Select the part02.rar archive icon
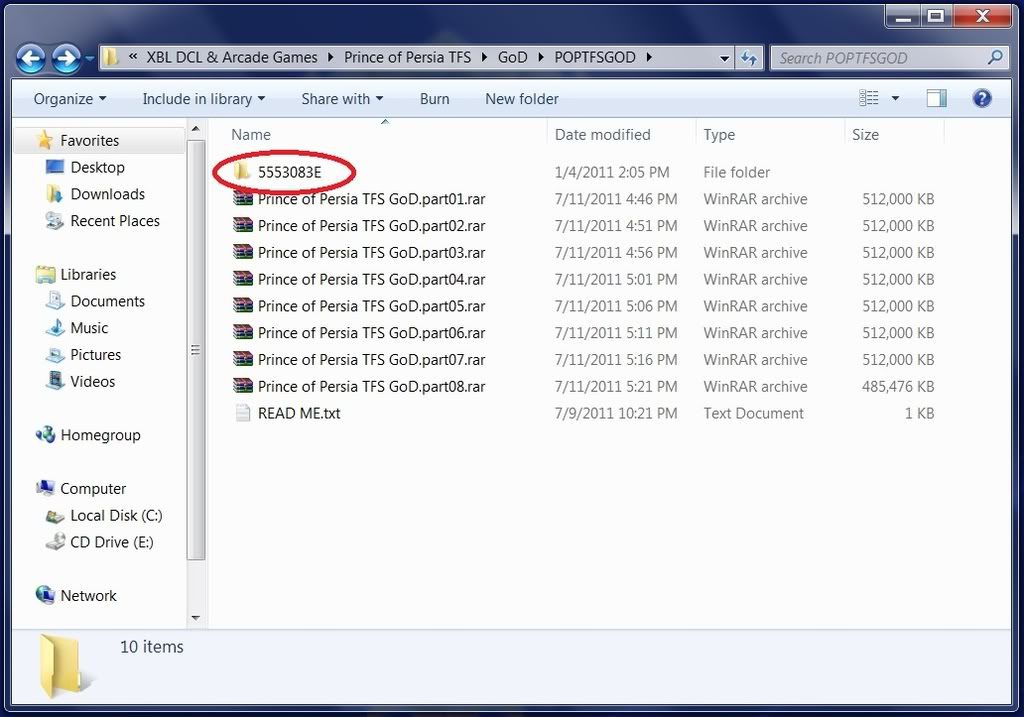1024x717 pixels. point(242,225)
